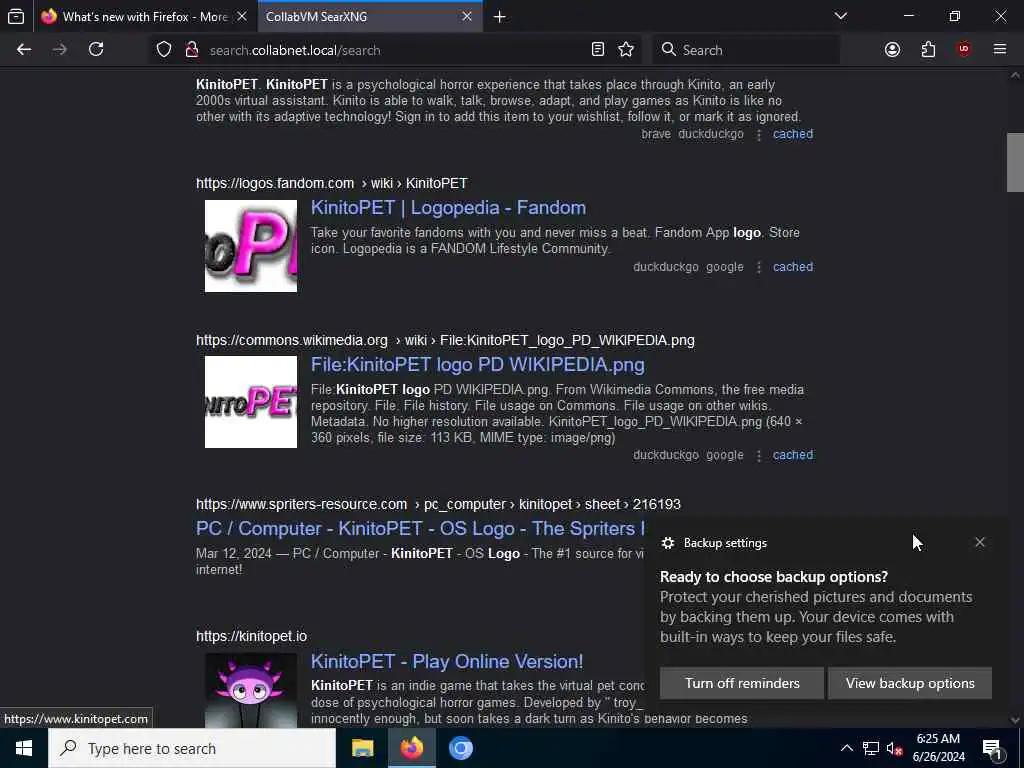Screen dimensions: 1024x768
Task: Open the uBlock Origin extension popup
Action: click(x=964, y=50)
